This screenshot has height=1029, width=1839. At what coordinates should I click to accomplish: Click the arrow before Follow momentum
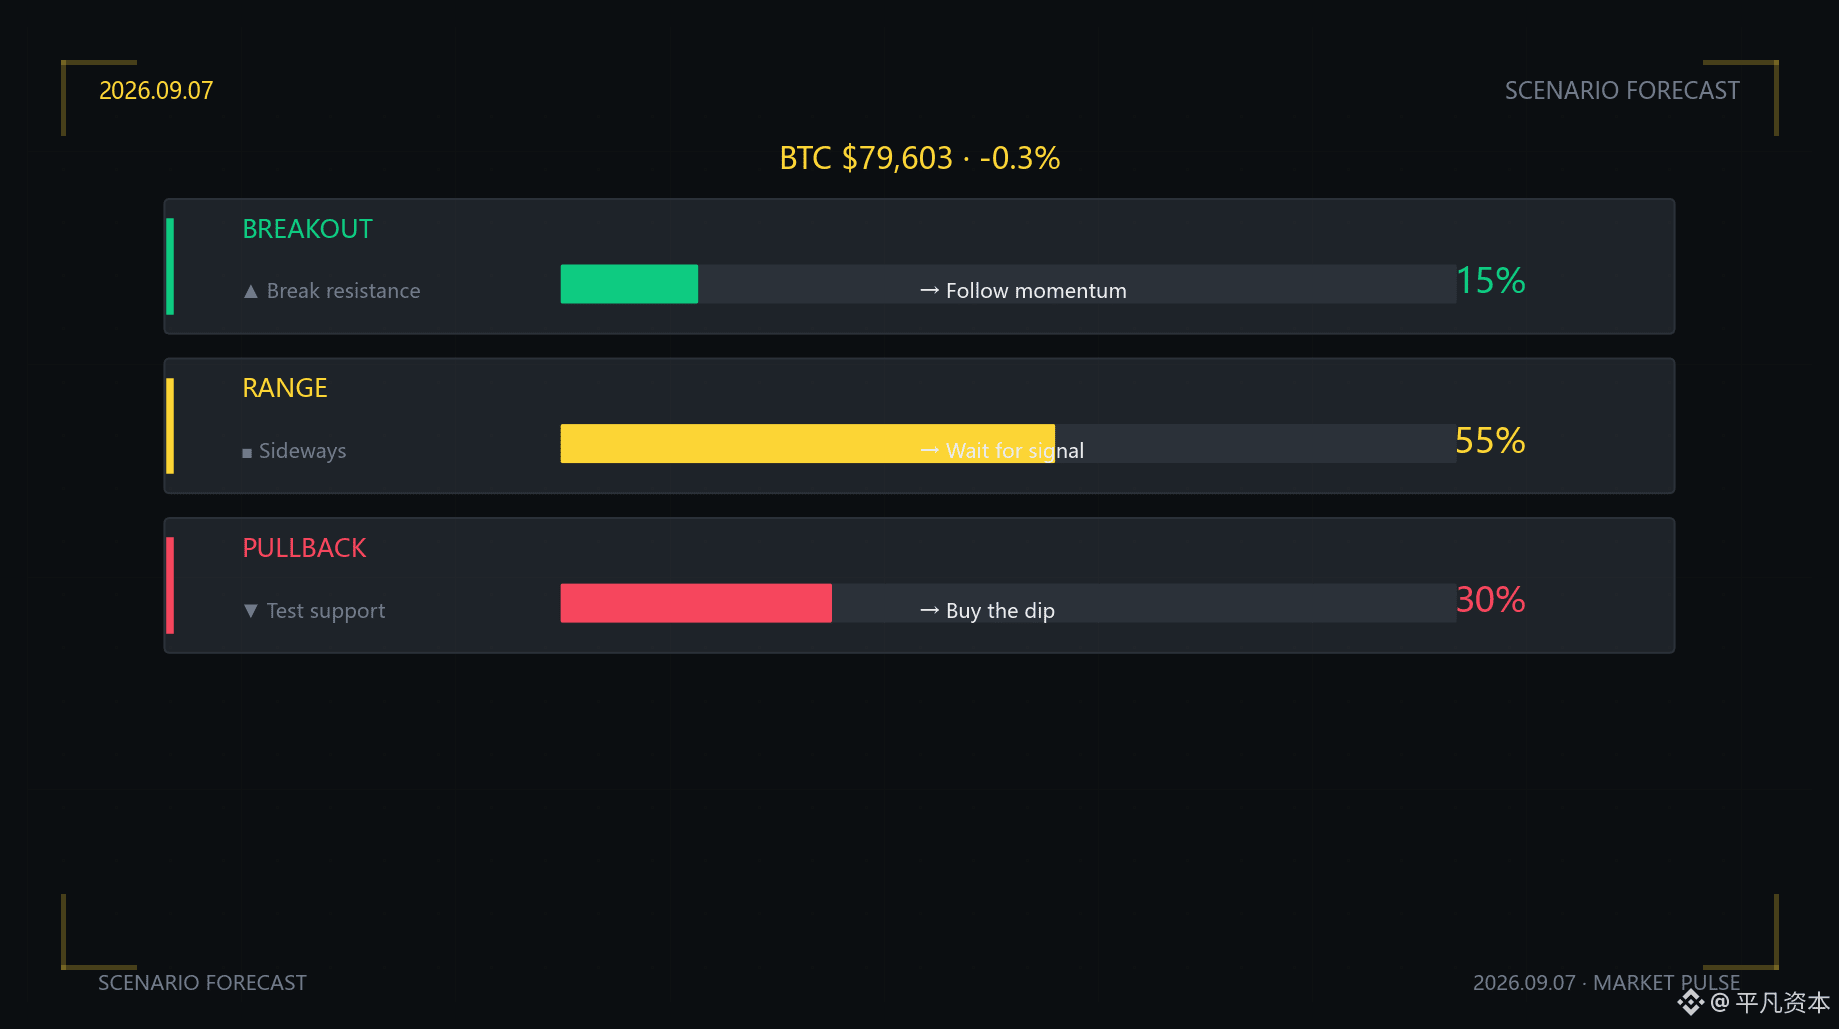click(x=929, y=290)
